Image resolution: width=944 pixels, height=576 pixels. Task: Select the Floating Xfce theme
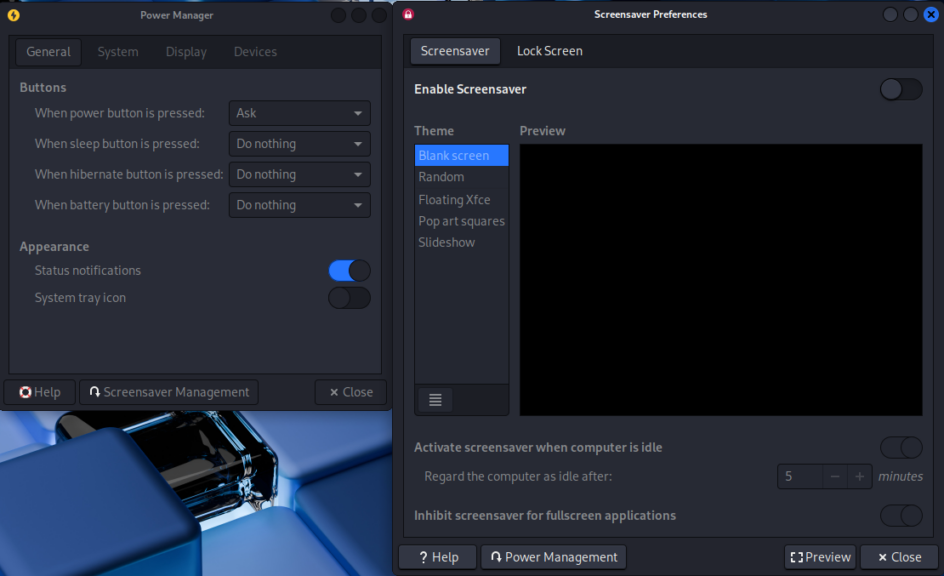coord(454,200)
